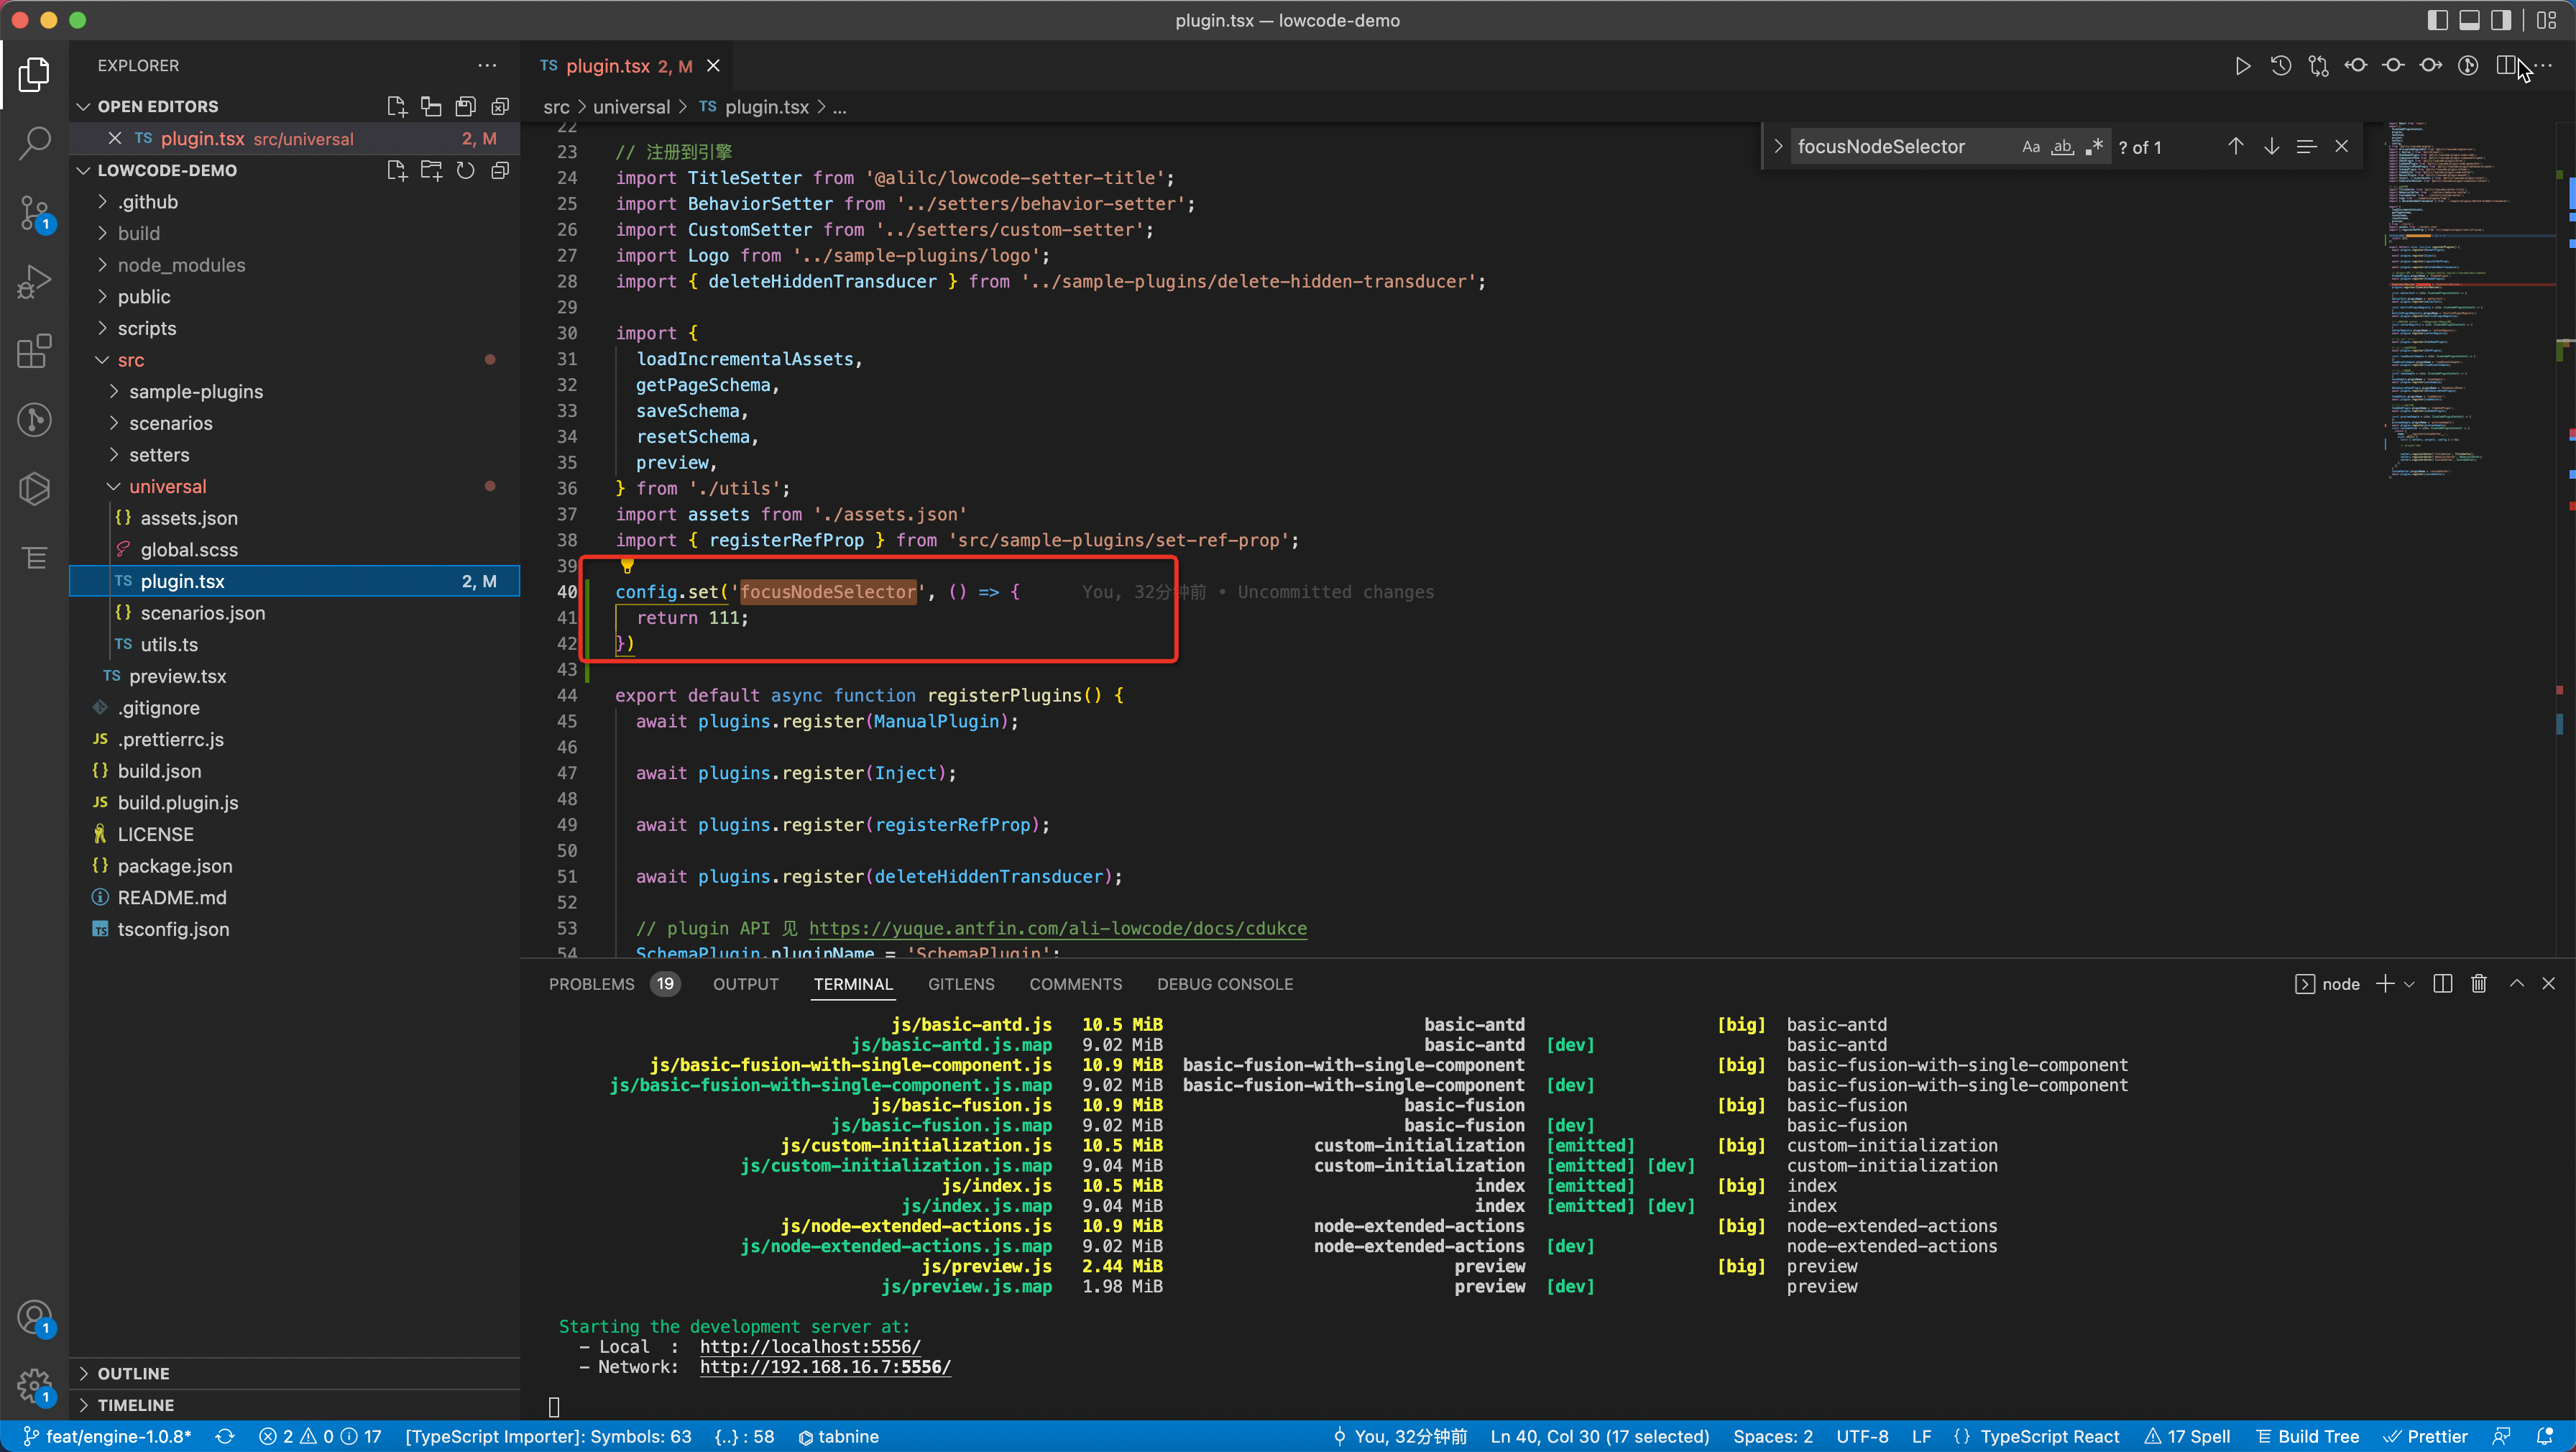Click Prettier in the status bar

(2426, 1437)
